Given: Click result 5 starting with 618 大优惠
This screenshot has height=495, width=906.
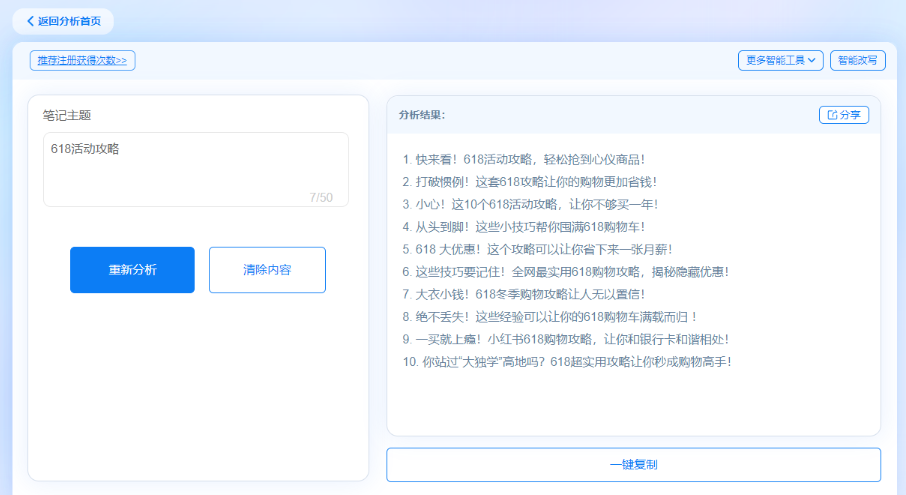Looking at the screenshot, I should (537, 249).
